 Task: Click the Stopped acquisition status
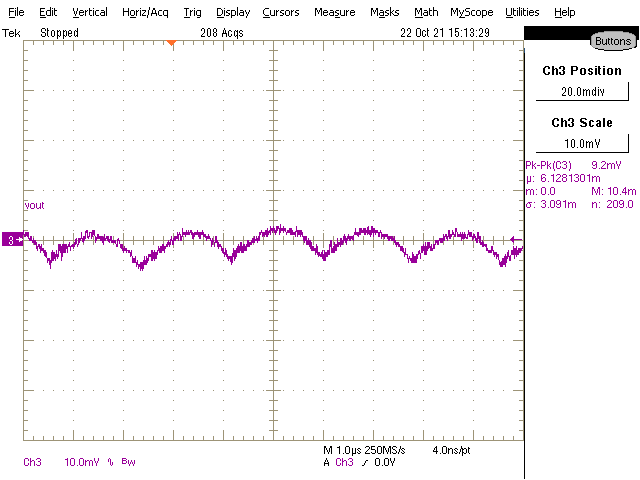coord(59,33)
